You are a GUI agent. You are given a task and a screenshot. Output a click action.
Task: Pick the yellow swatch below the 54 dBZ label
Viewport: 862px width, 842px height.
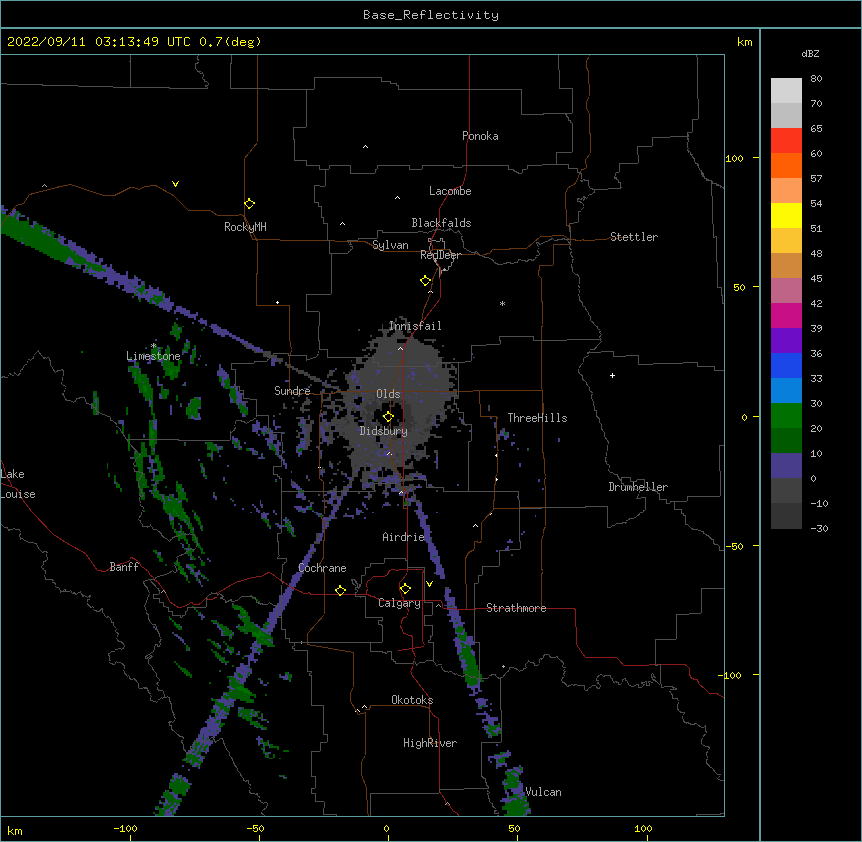[786, 215]
